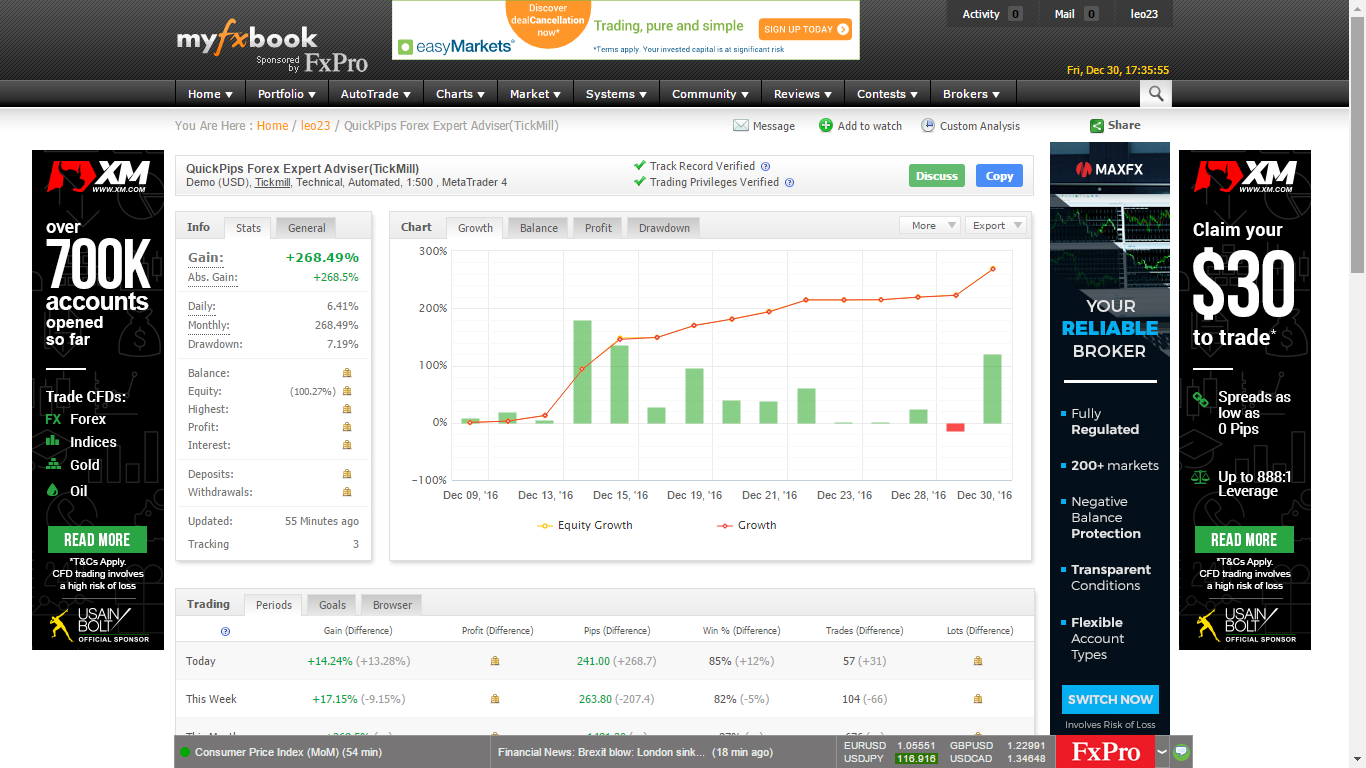Go to Home breadcrumb link
1366x768 pixels.
[272, 126]
